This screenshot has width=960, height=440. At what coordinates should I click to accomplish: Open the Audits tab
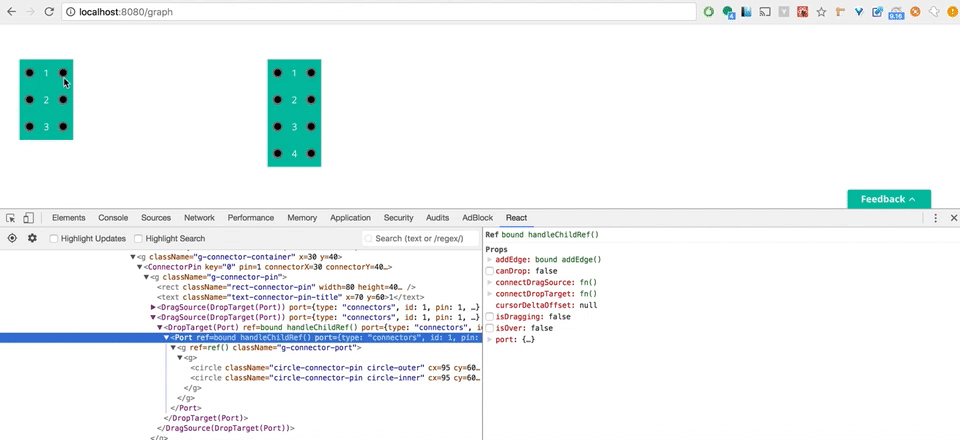tap(438, 218)
